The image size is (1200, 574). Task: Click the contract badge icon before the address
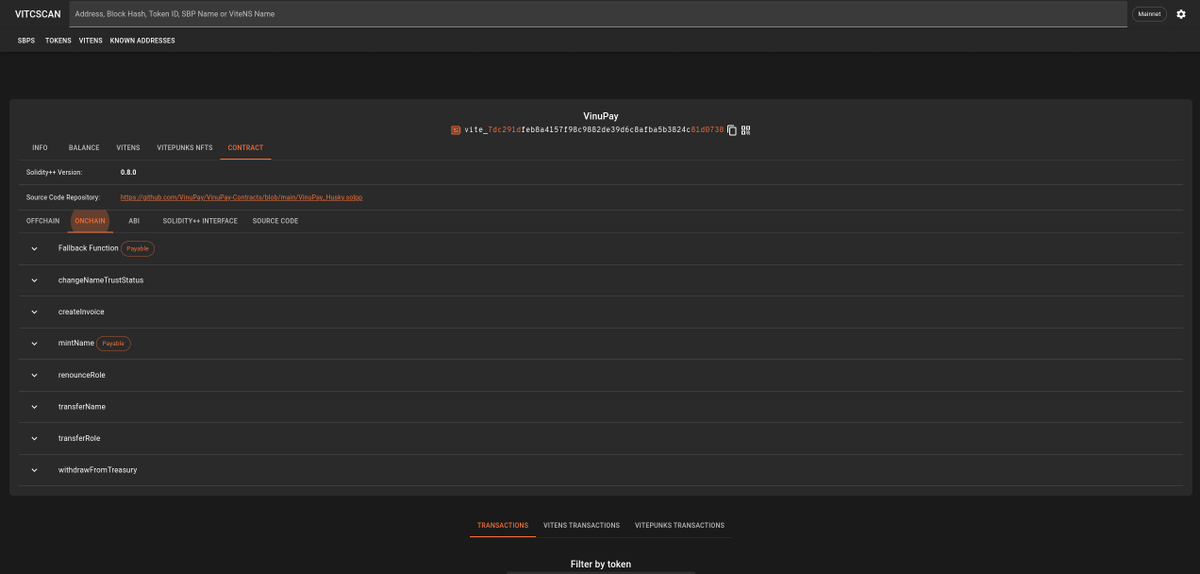coord(456,130)
